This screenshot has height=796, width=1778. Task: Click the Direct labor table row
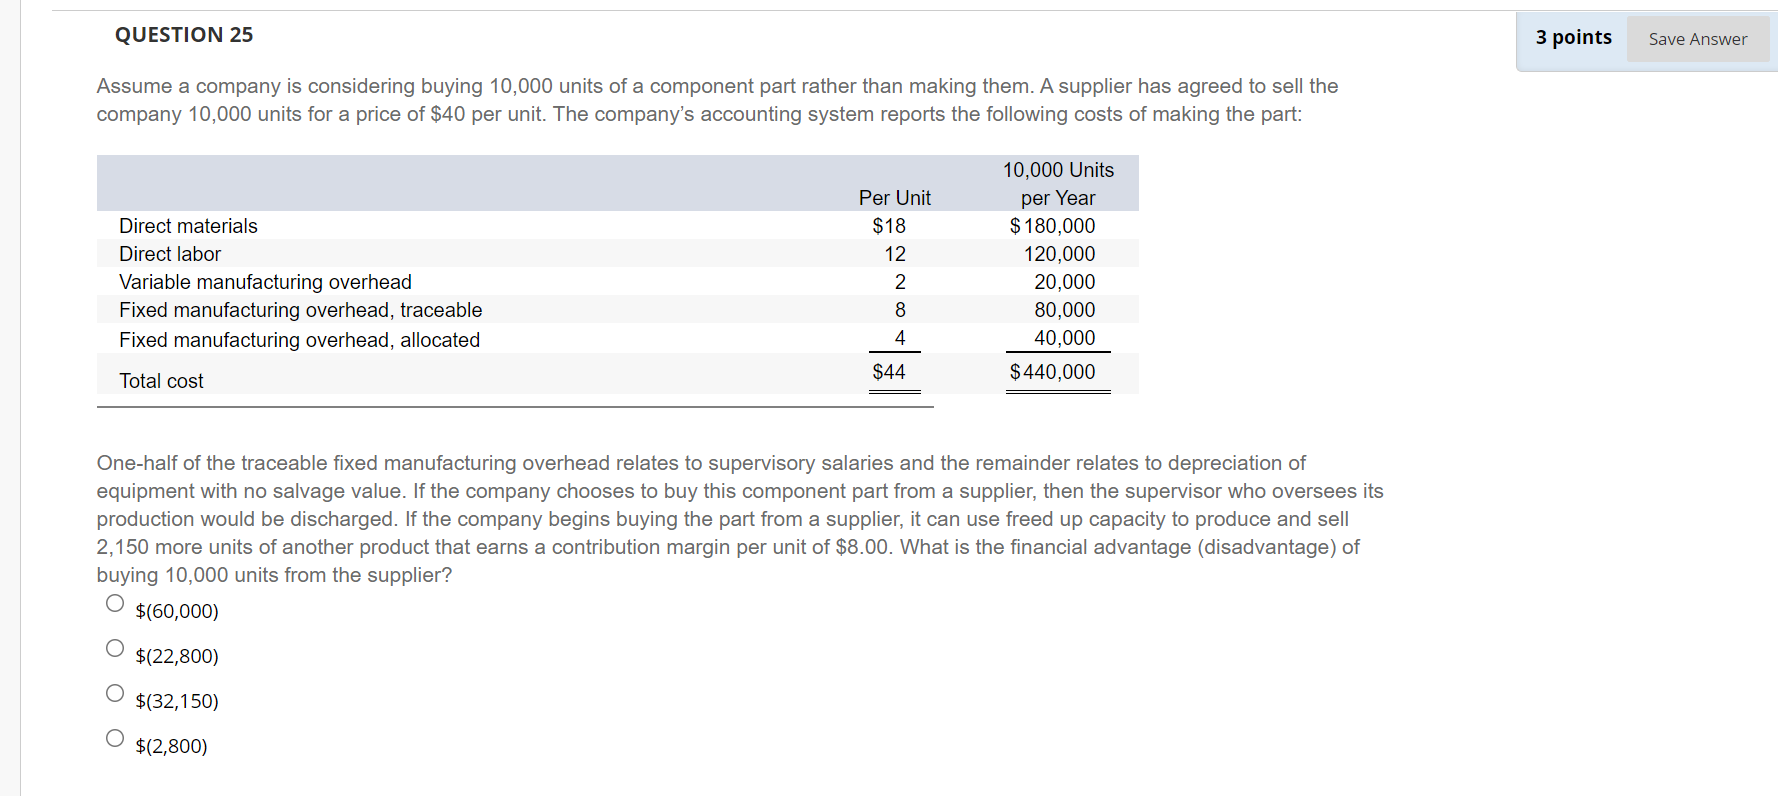point(169,254)
